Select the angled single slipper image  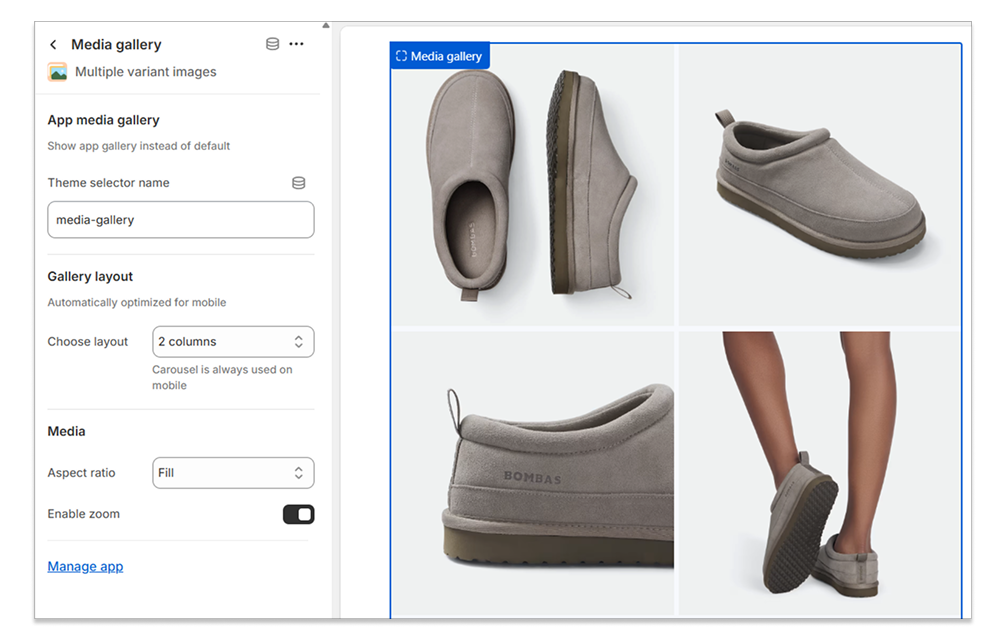pos(819,185)
